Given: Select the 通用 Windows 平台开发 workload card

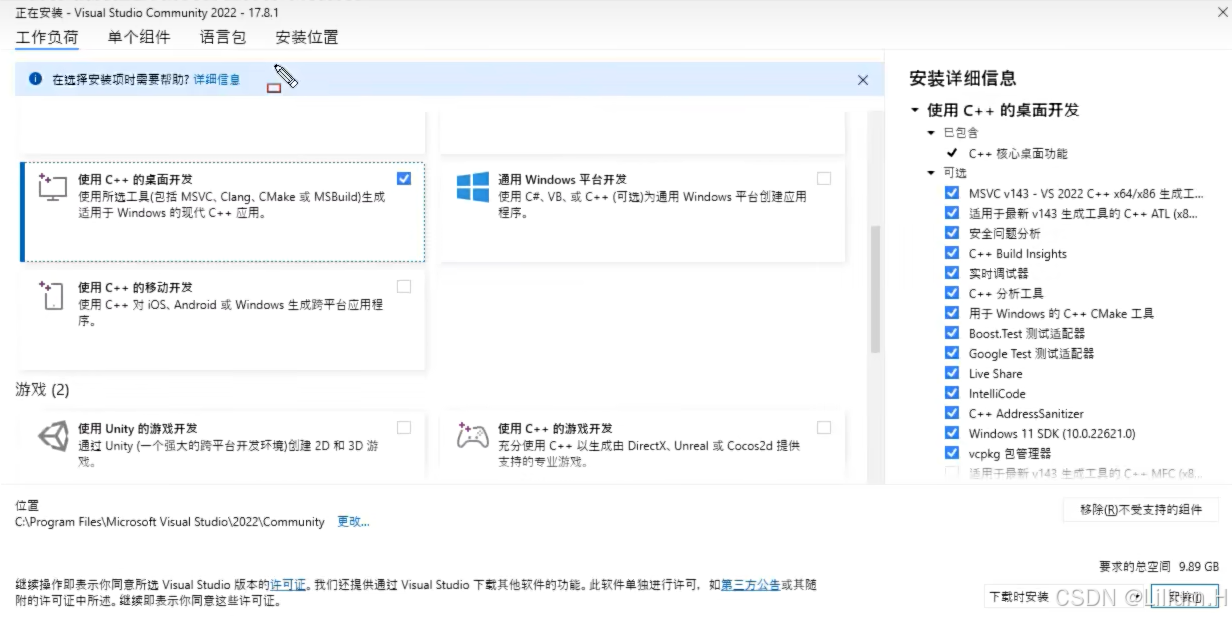Looking at the screenshot, I should 642,212.
